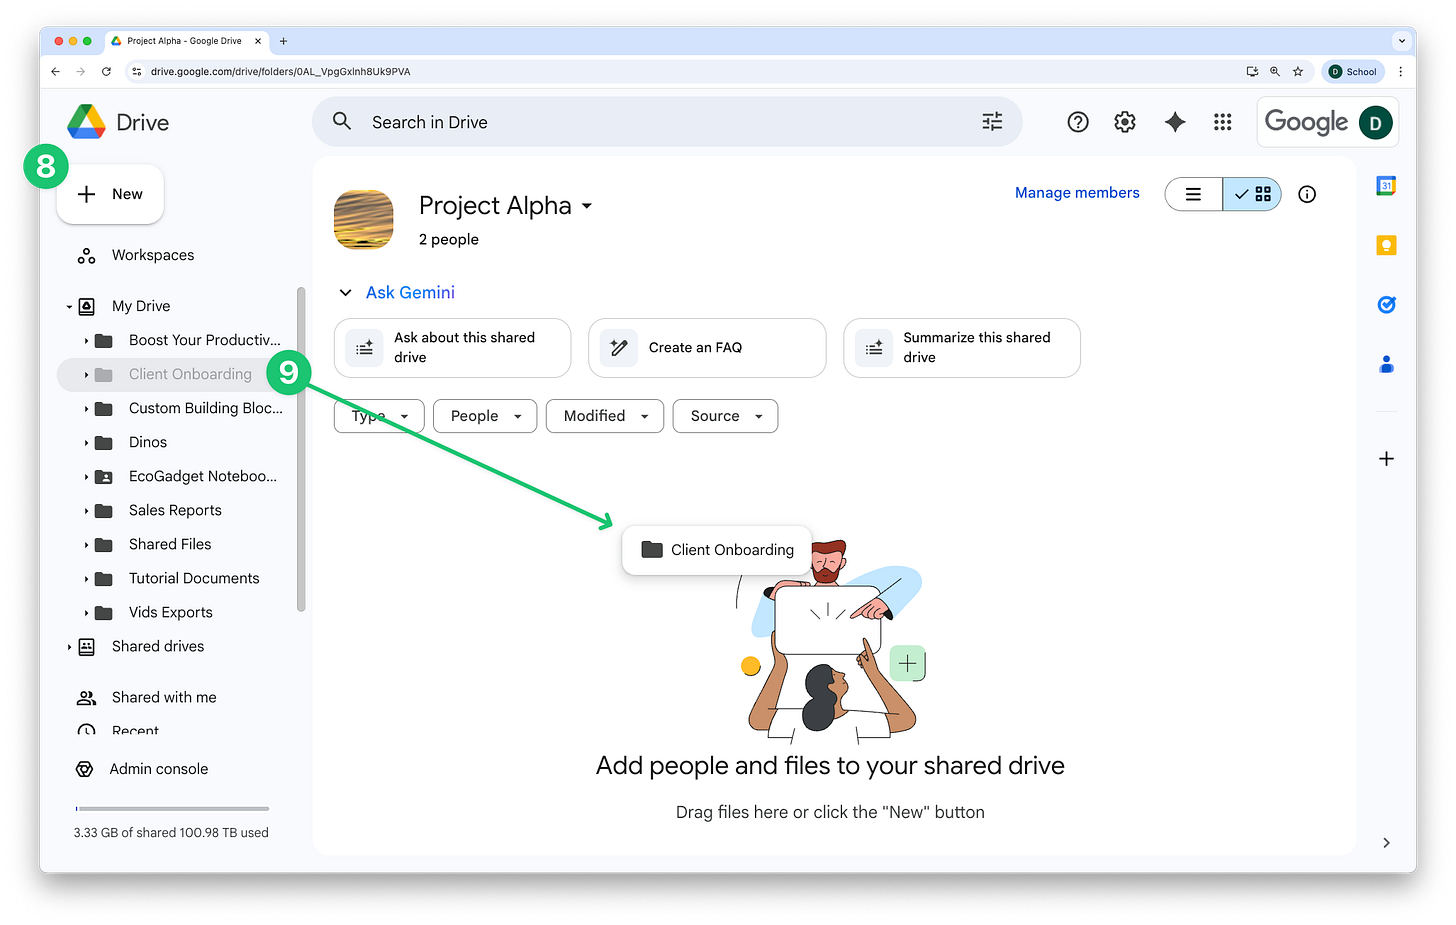
Task: Open Shared Files folder
Action: (170, 544)
